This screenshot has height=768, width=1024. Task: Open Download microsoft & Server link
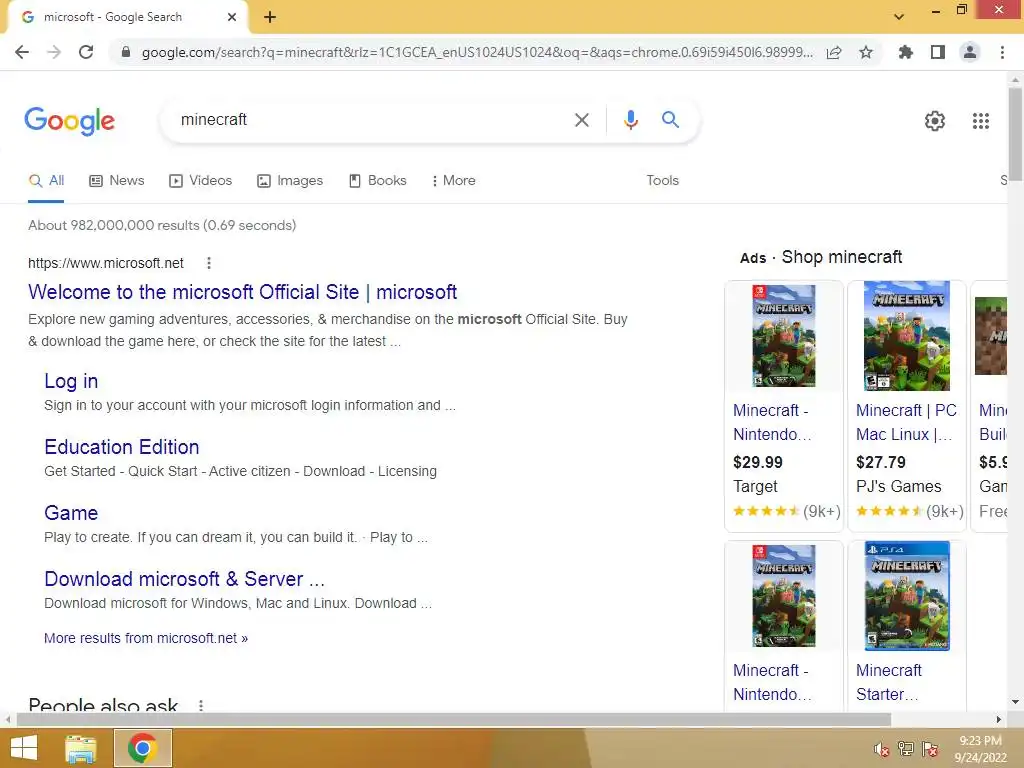pos(184,579)
